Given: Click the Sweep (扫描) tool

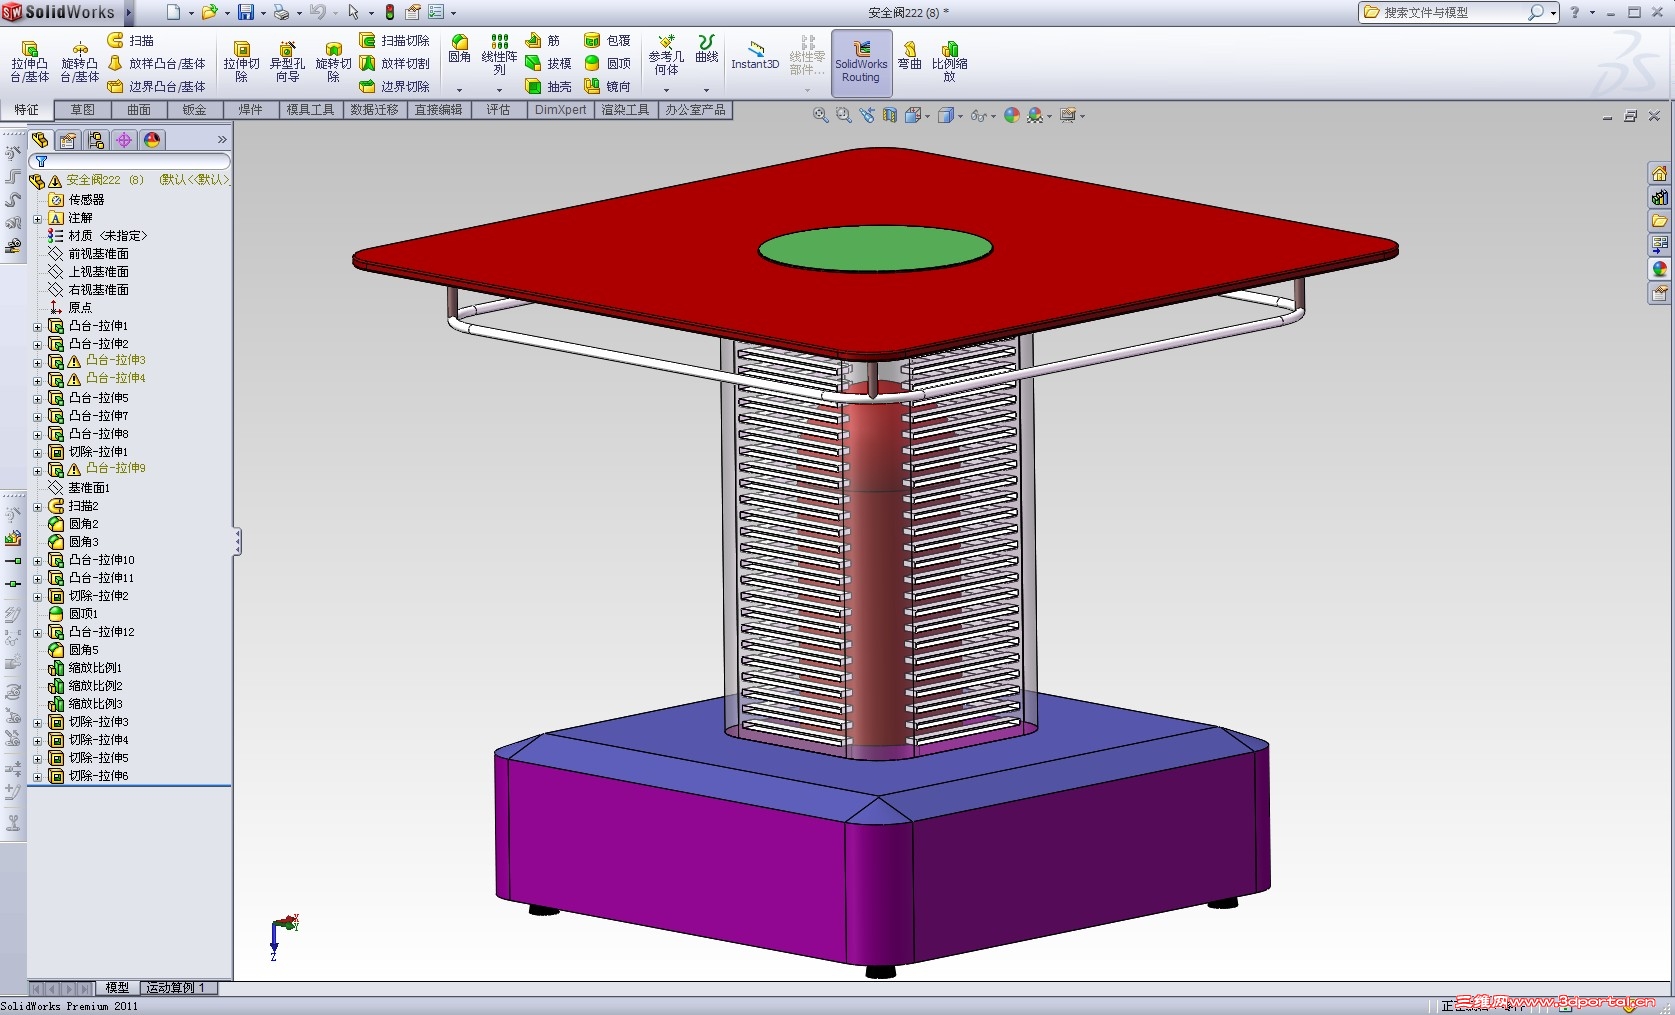Looking at the screenshot, I should (130, 40).
